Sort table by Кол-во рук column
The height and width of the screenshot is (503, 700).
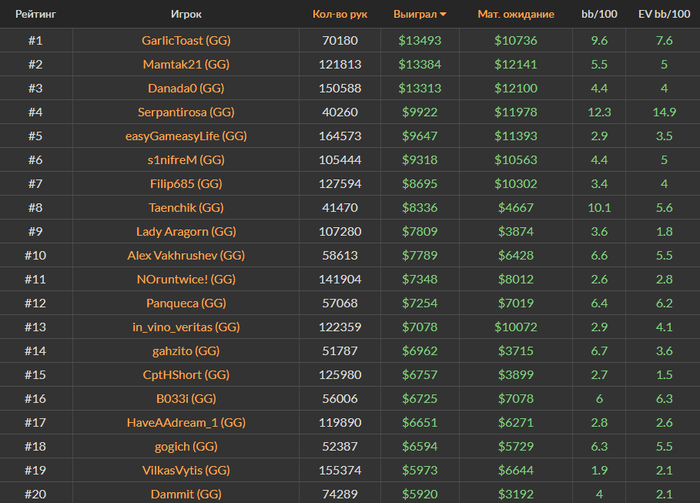pyautogui.click(x=340, y=14)
